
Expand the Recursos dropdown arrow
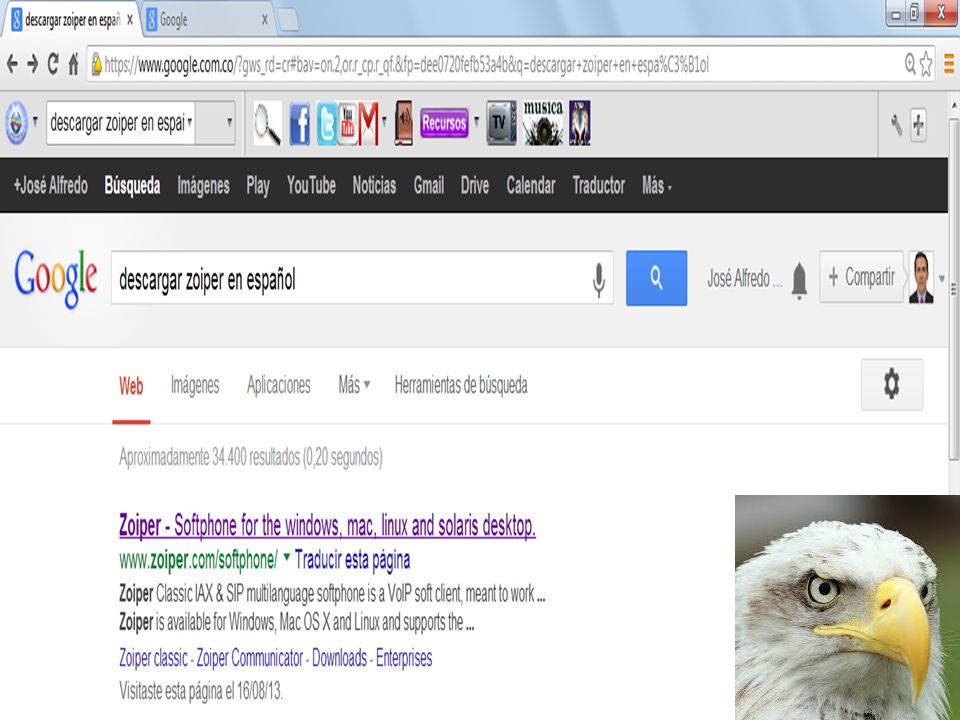click(x=476, y=120)
